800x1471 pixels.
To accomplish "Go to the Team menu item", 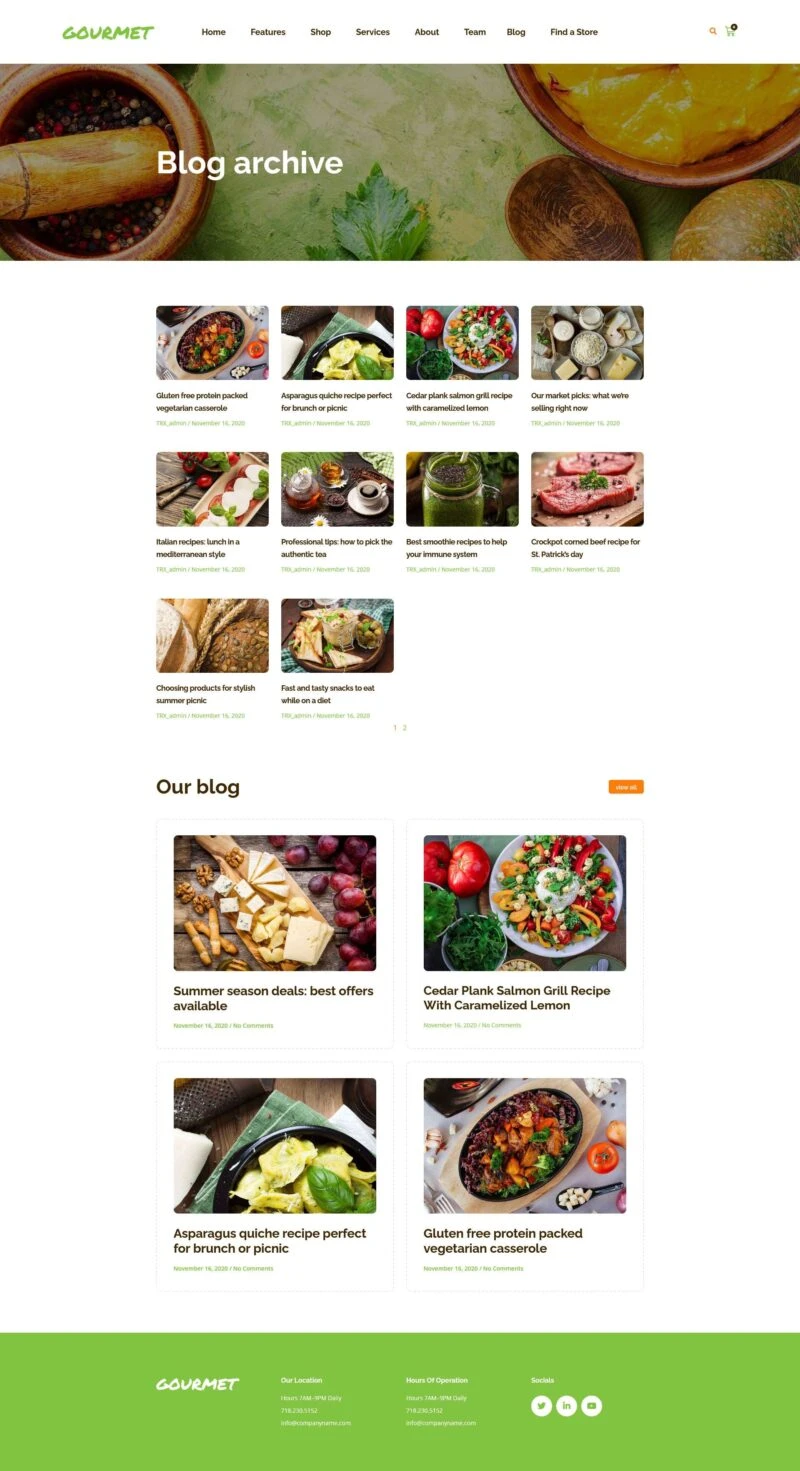I will (475, 32).
